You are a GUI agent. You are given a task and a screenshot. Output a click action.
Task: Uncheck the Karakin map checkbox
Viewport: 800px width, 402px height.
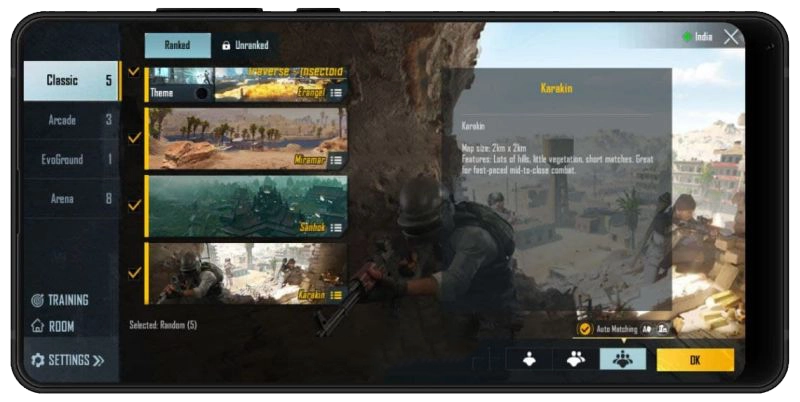coord(134,272)
